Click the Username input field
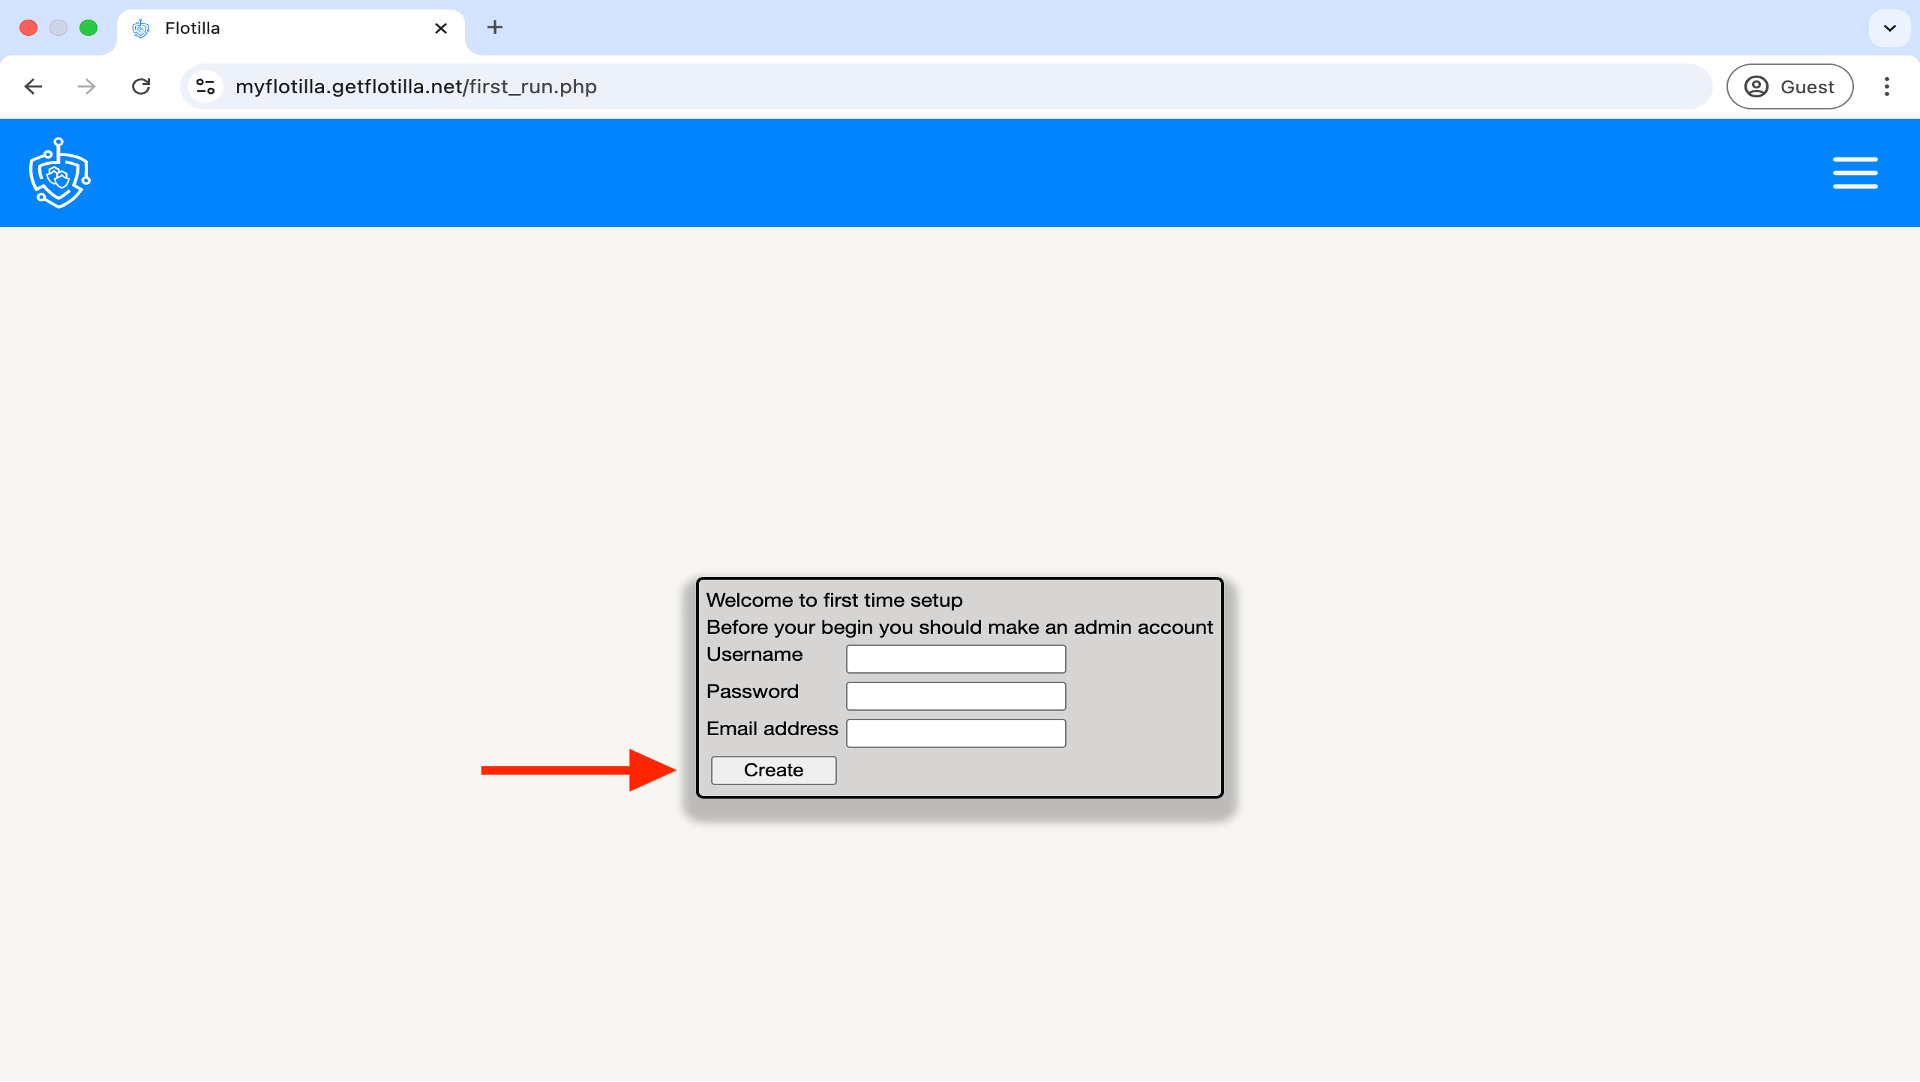1920x1082 pixels. [x=955, y=659]
